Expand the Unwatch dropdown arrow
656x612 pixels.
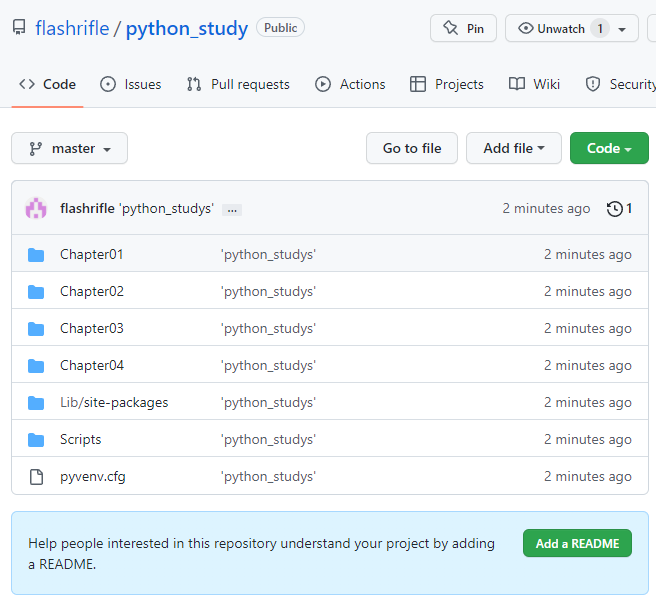622,29
